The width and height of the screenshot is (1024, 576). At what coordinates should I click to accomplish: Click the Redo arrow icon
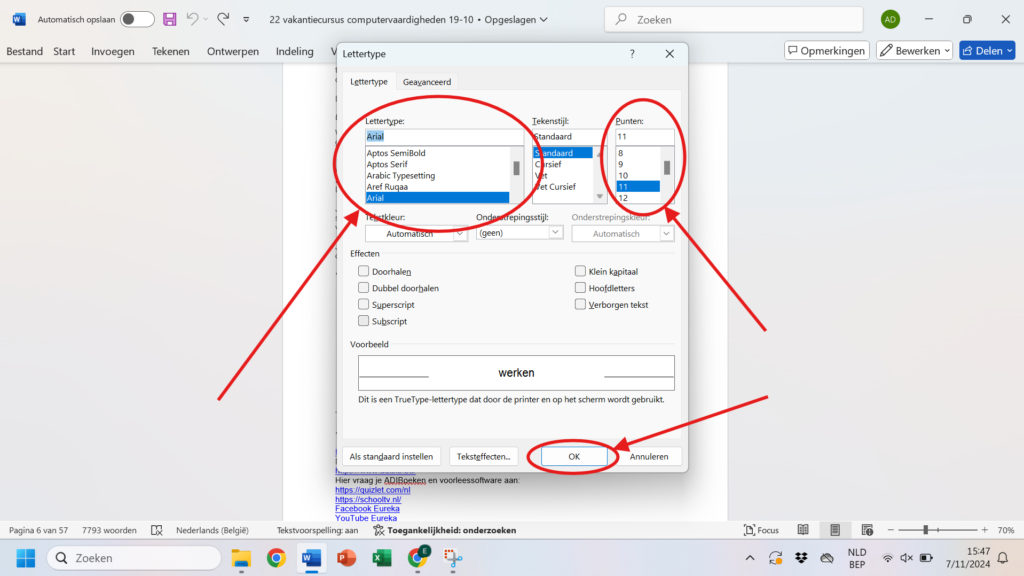223,19
